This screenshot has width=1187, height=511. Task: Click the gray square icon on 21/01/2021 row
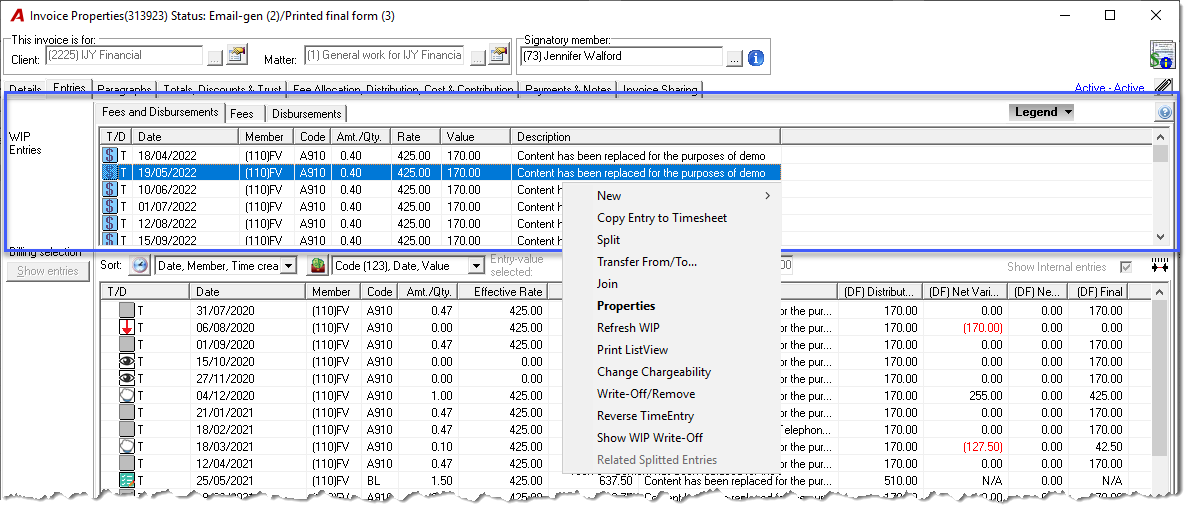(x=127, y=412)
